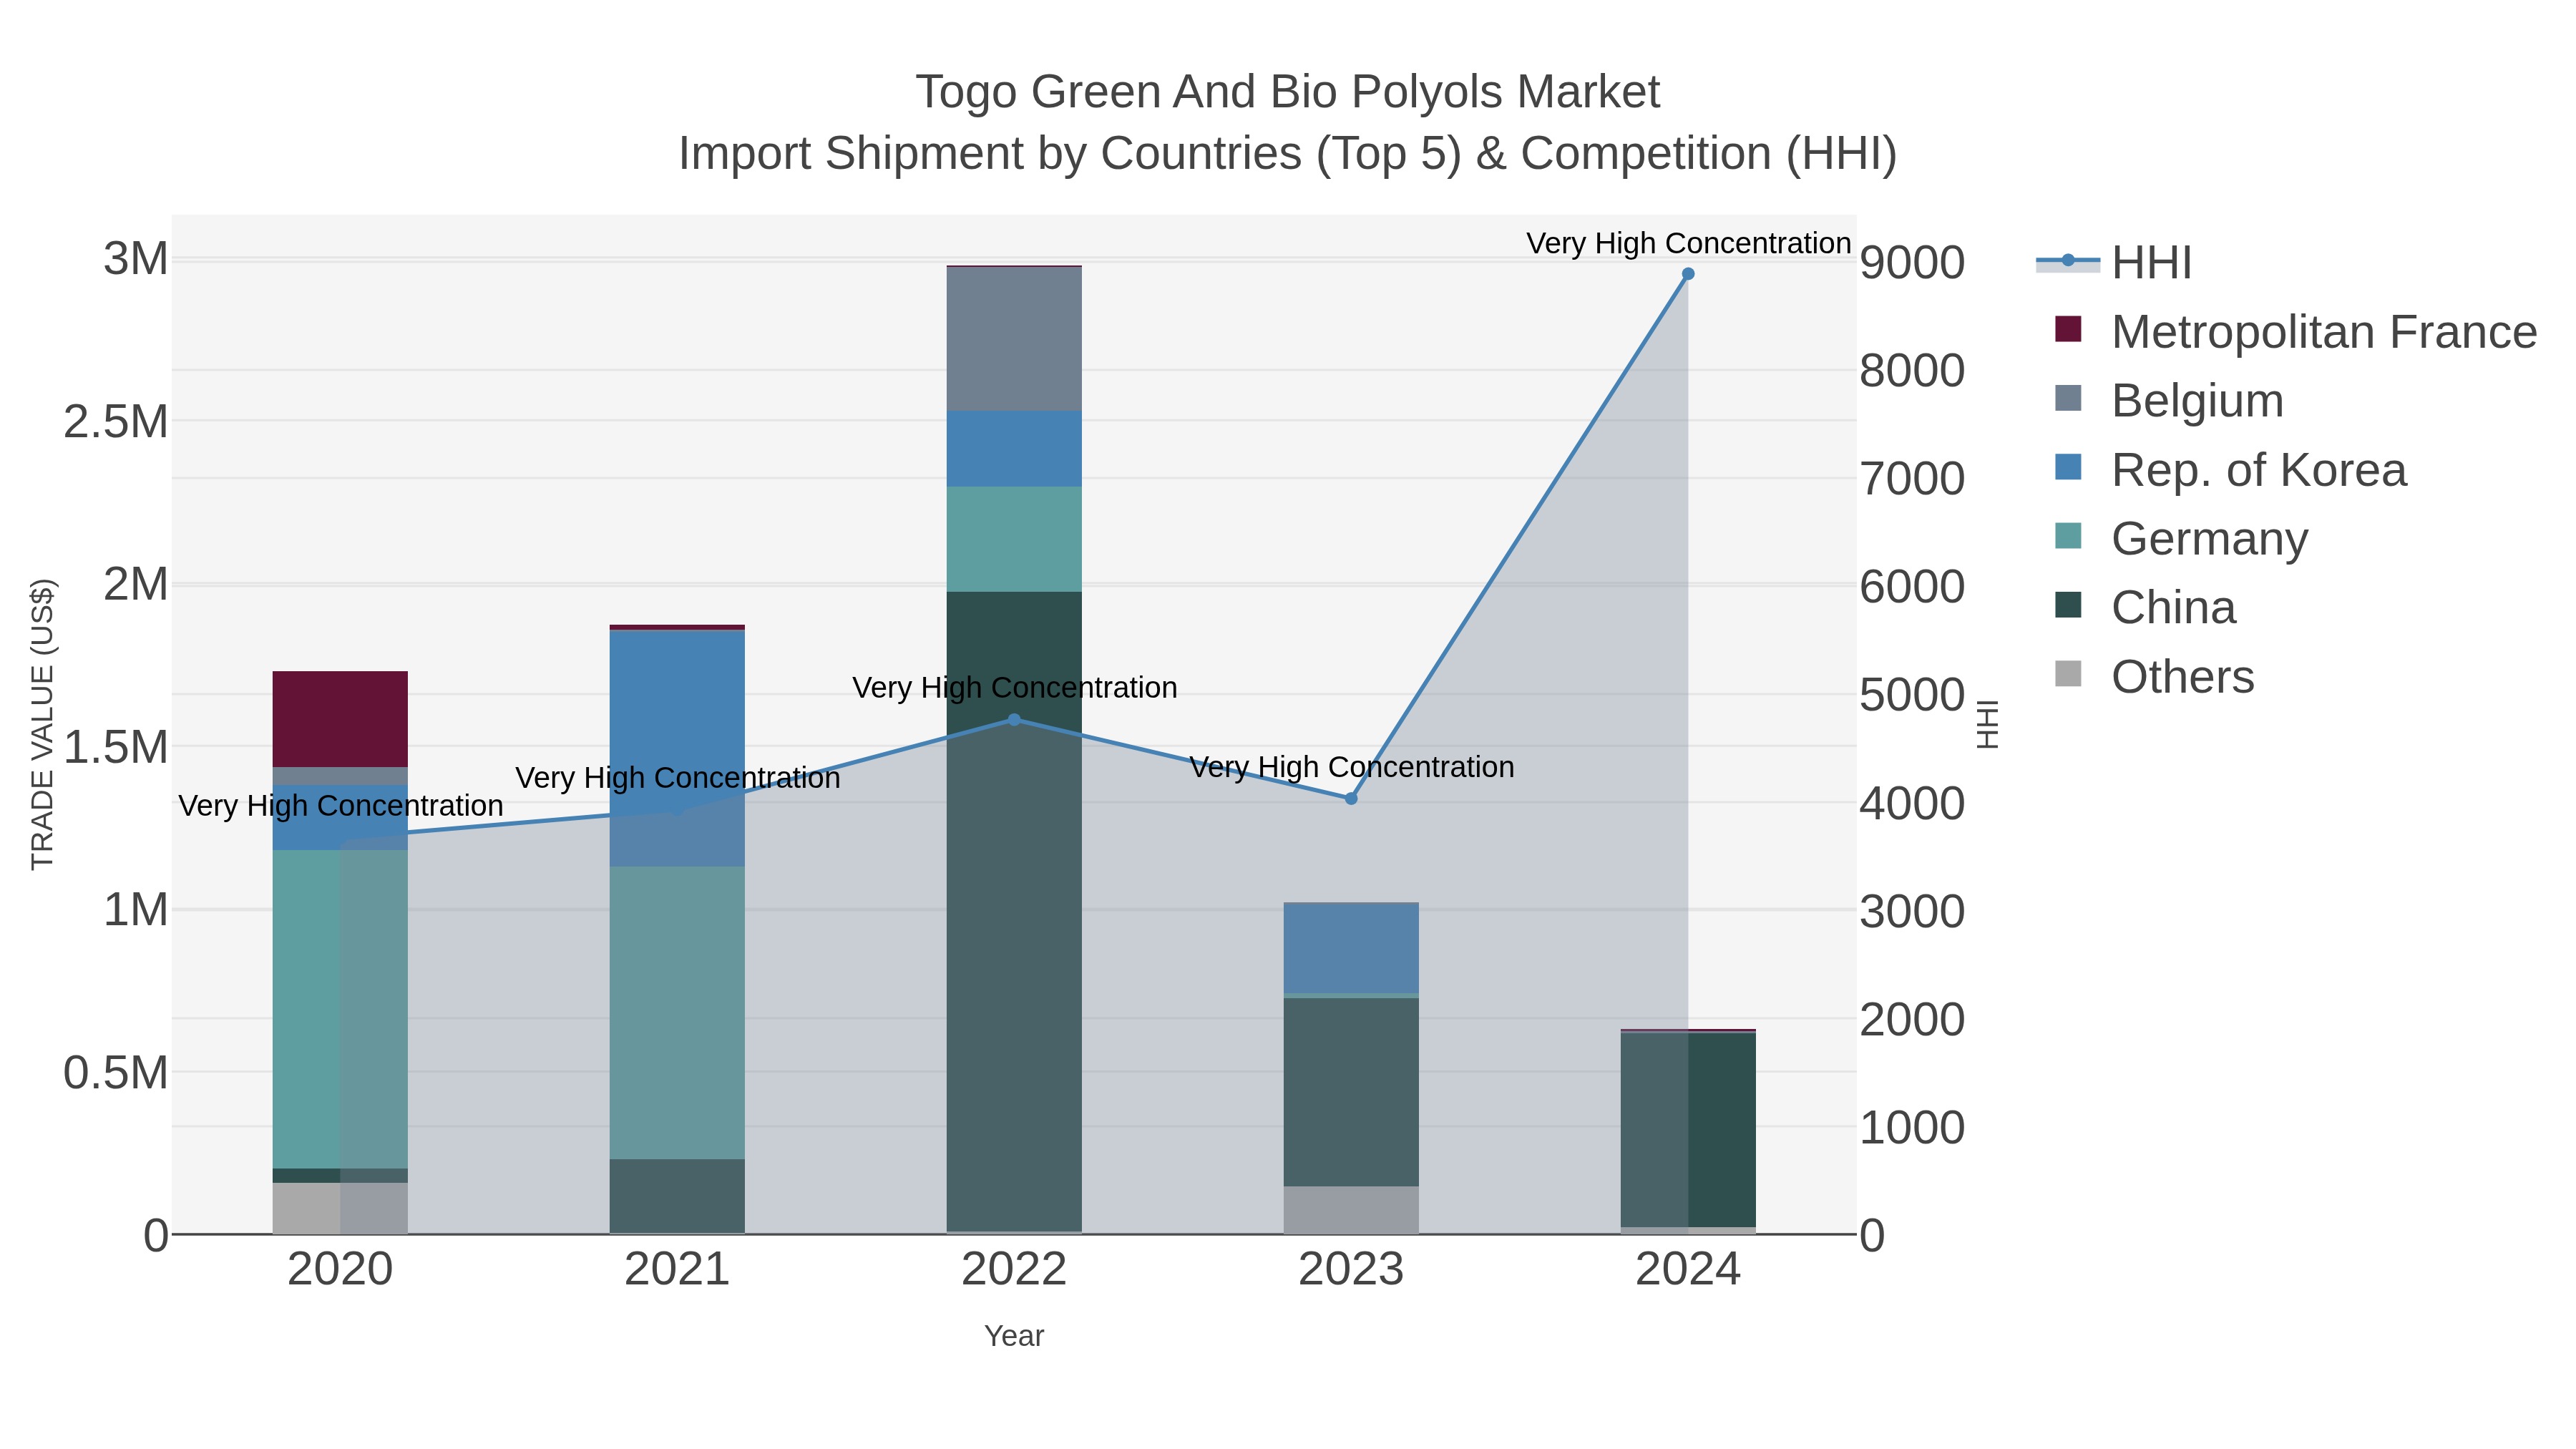2576x1449 pixels.
Task: Click the 2024 x-axis label
Action: (x=1688, y=1270)
